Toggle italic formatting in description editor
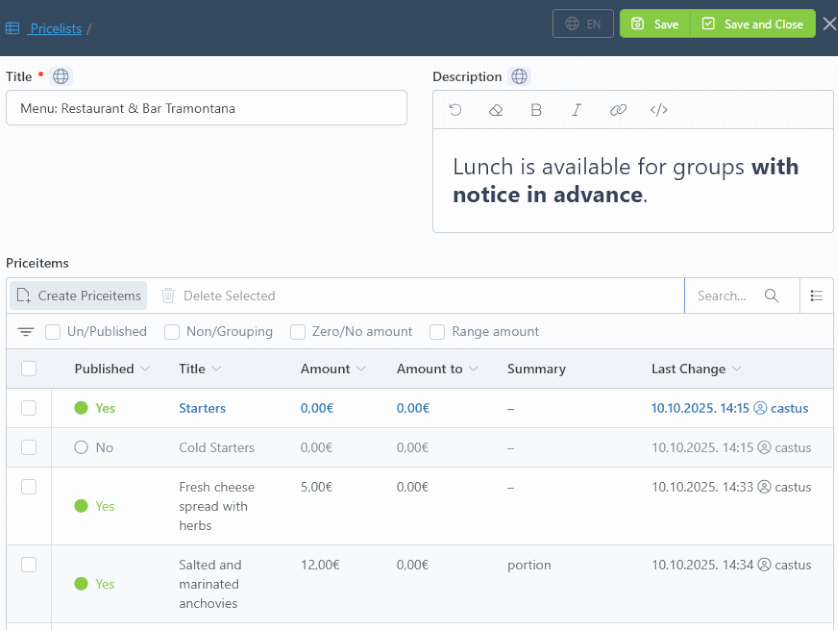The image size is (838, 630). click(576, 110)
